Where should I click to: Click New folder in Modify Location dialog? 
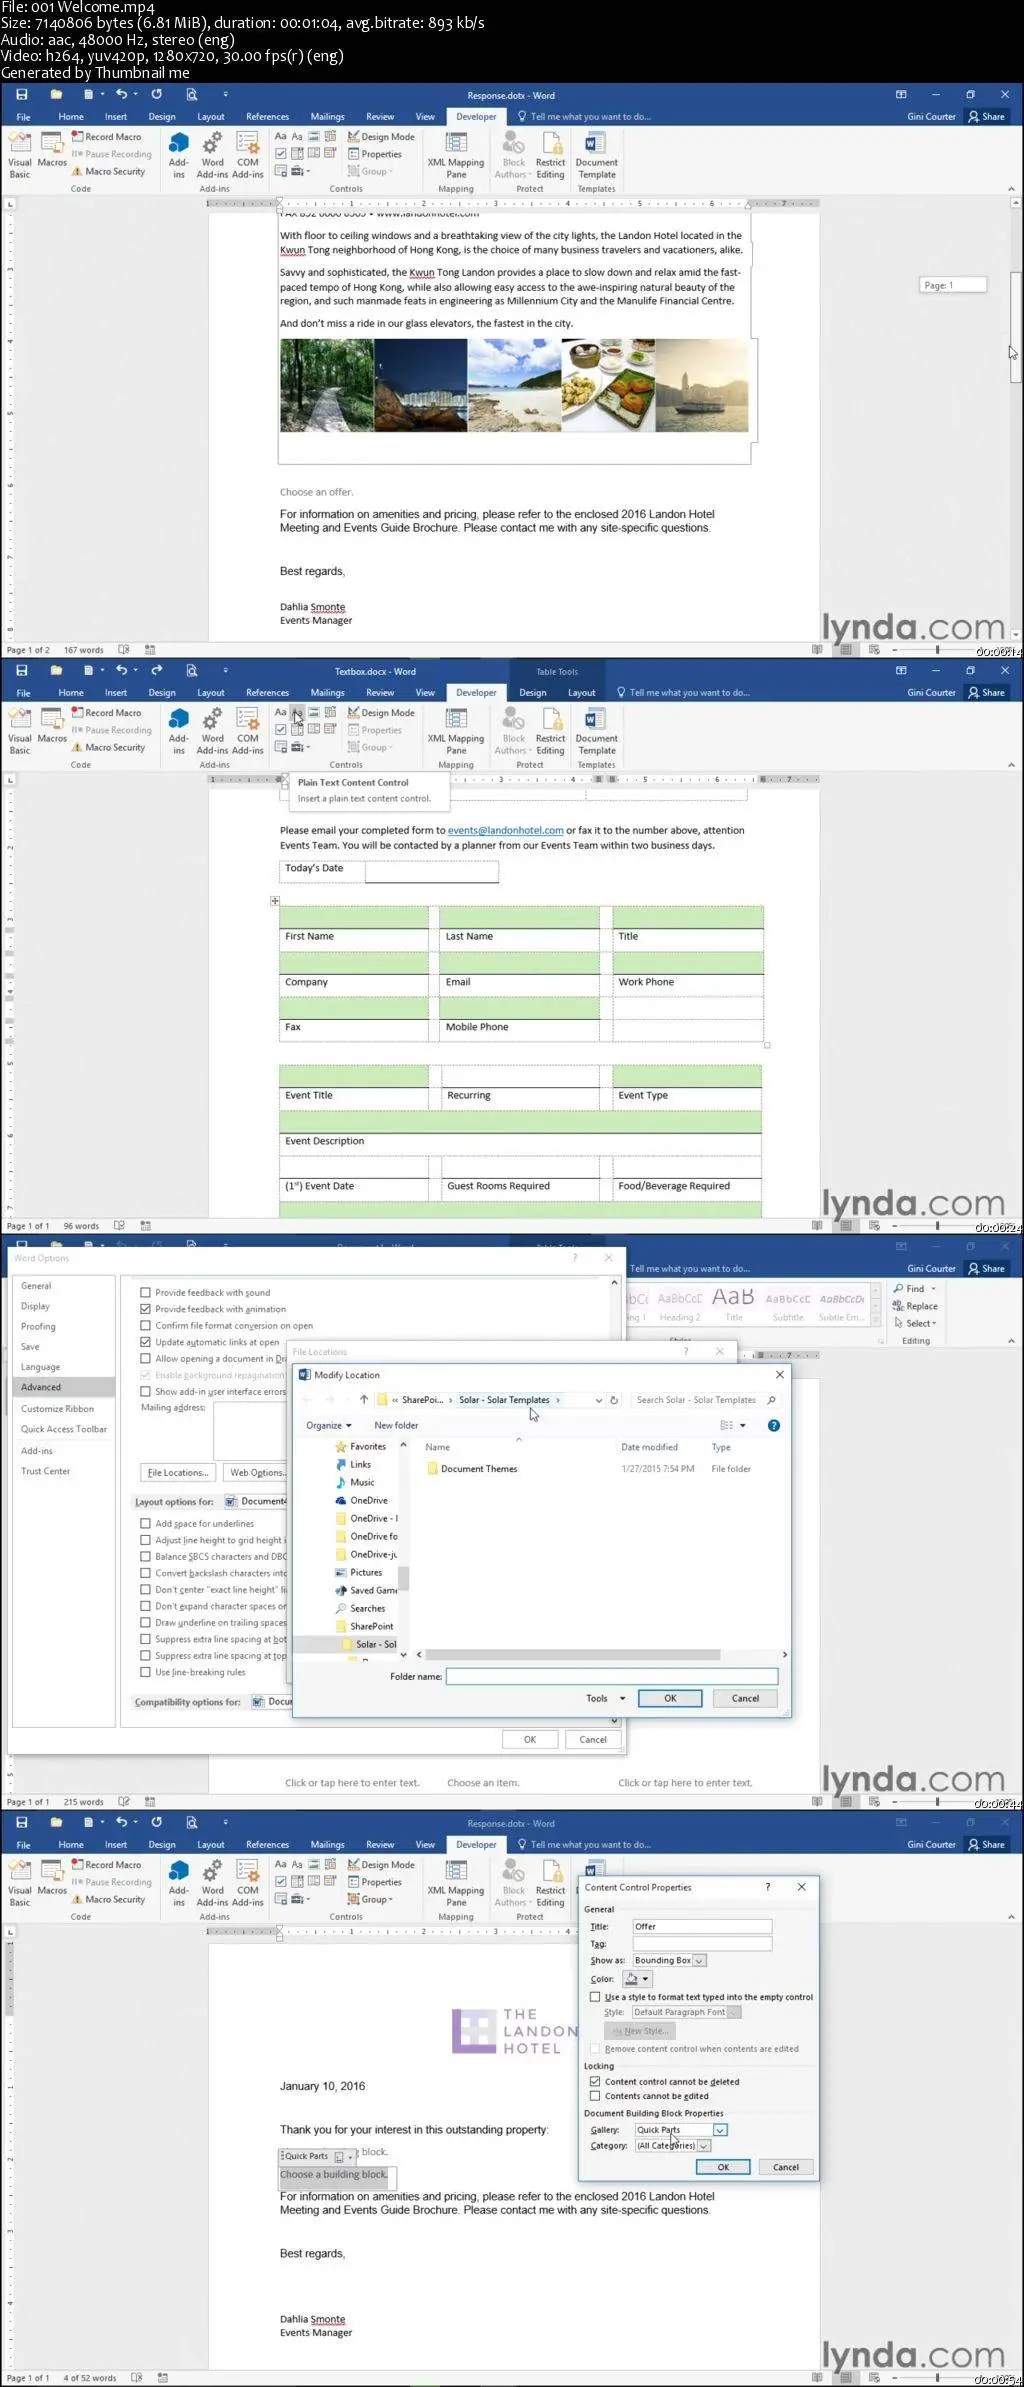[x=396, y=1425]
